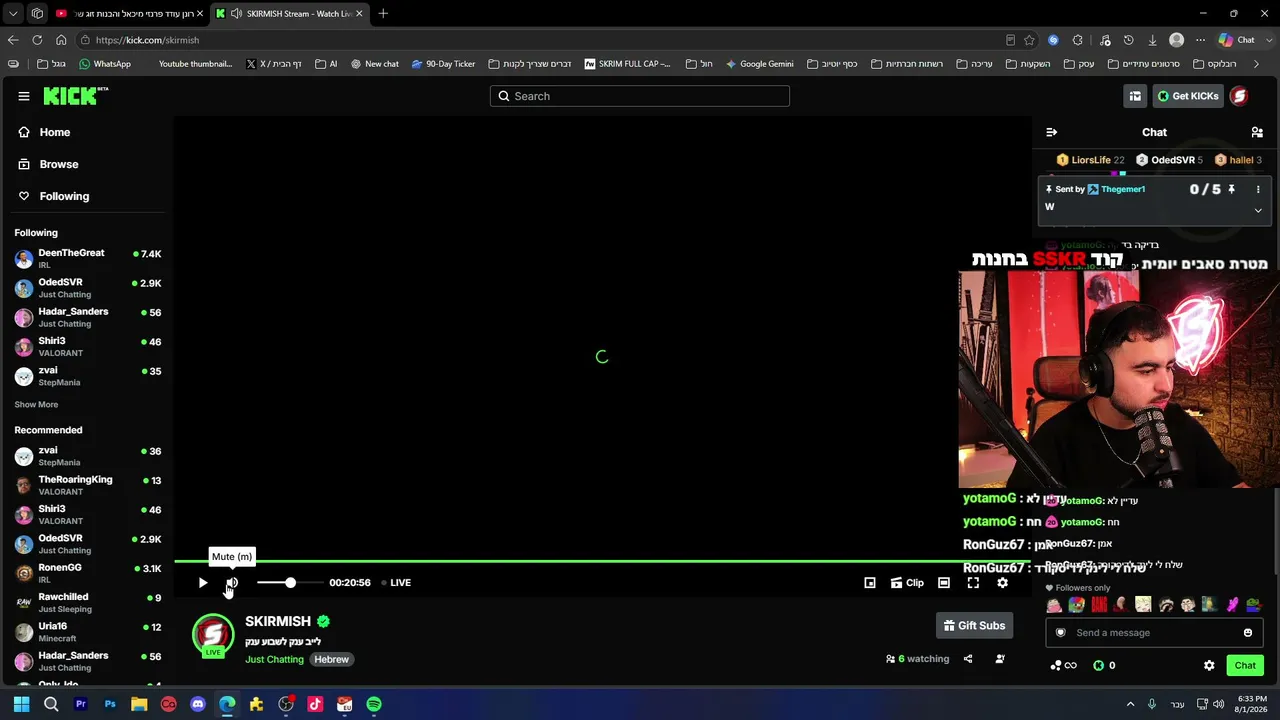Open Spotify from the taskbar
1280x720 pixels.
pos(374,704)
